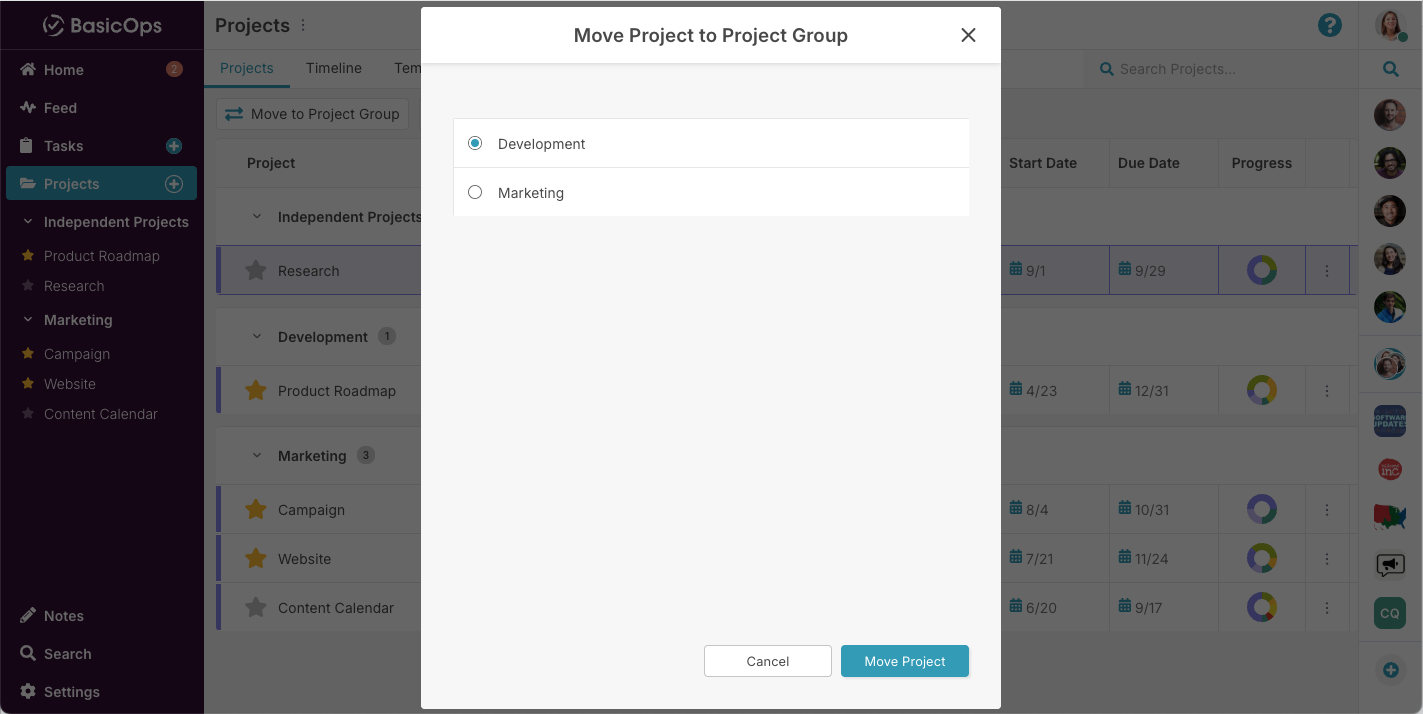This screenshot has width=1423, height=714.
Task: Click Move to Project Group button
Action: pyautogui.click(x=313, y=114)
